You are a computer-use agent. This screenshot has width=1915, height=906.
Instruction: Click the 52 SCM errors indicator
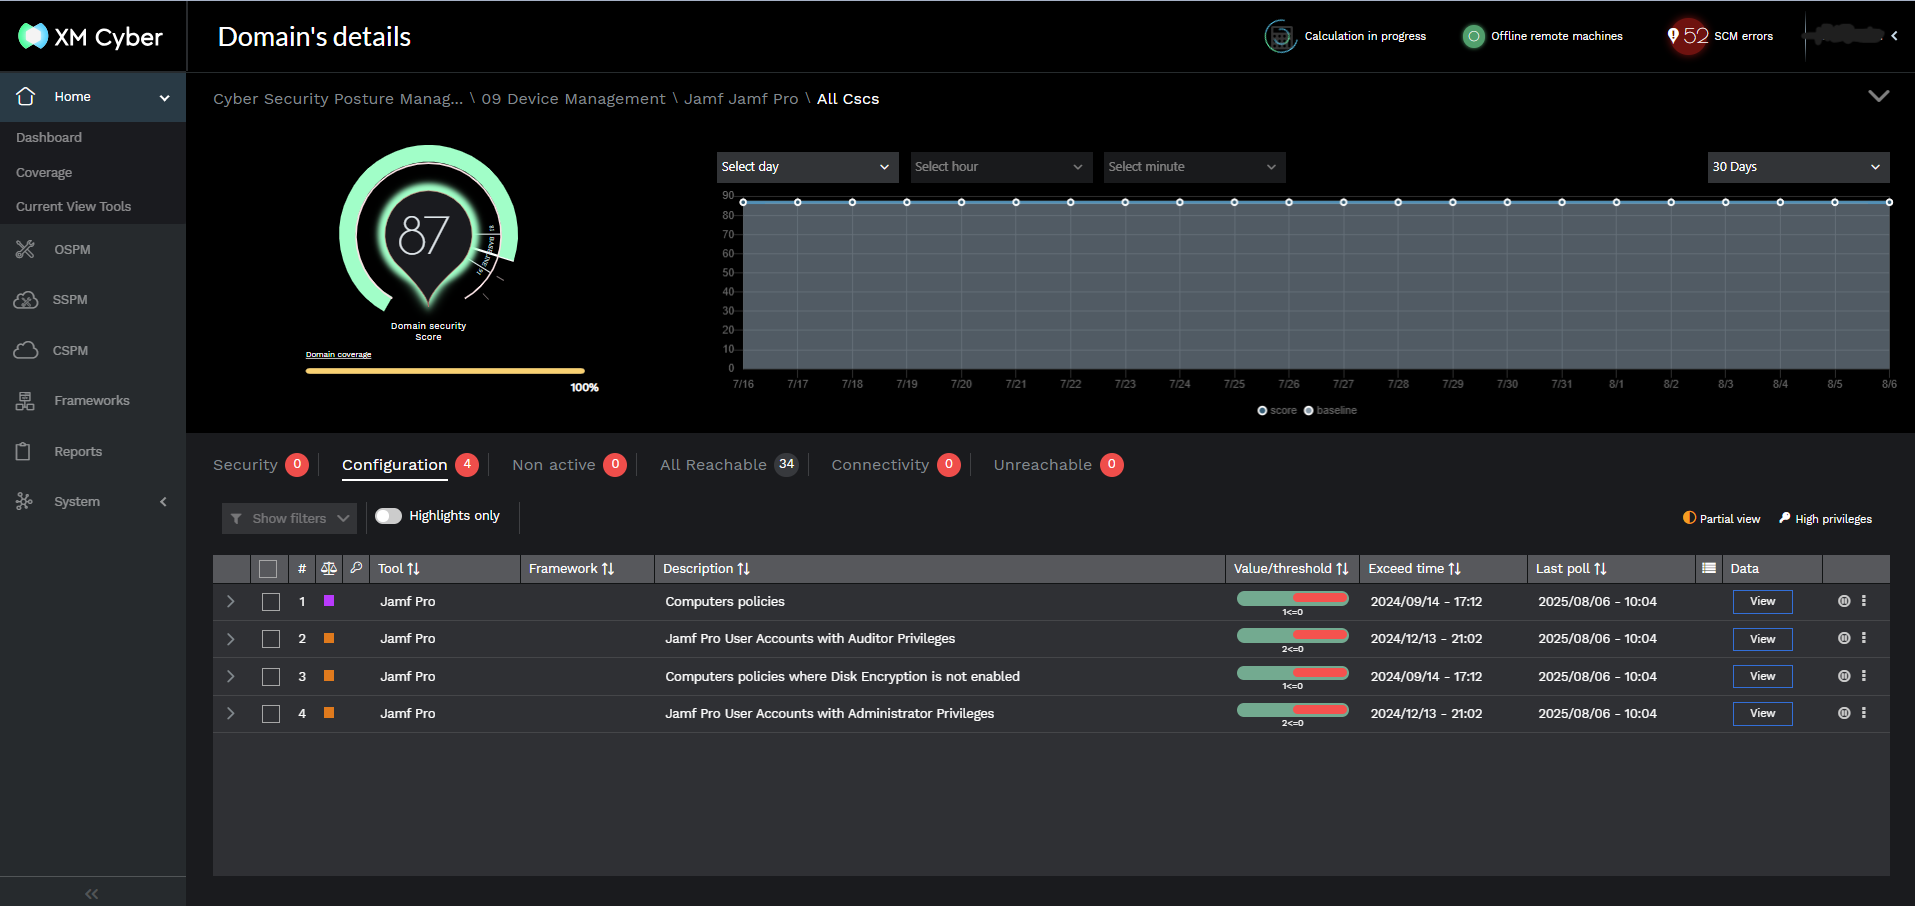point(1720,36)
